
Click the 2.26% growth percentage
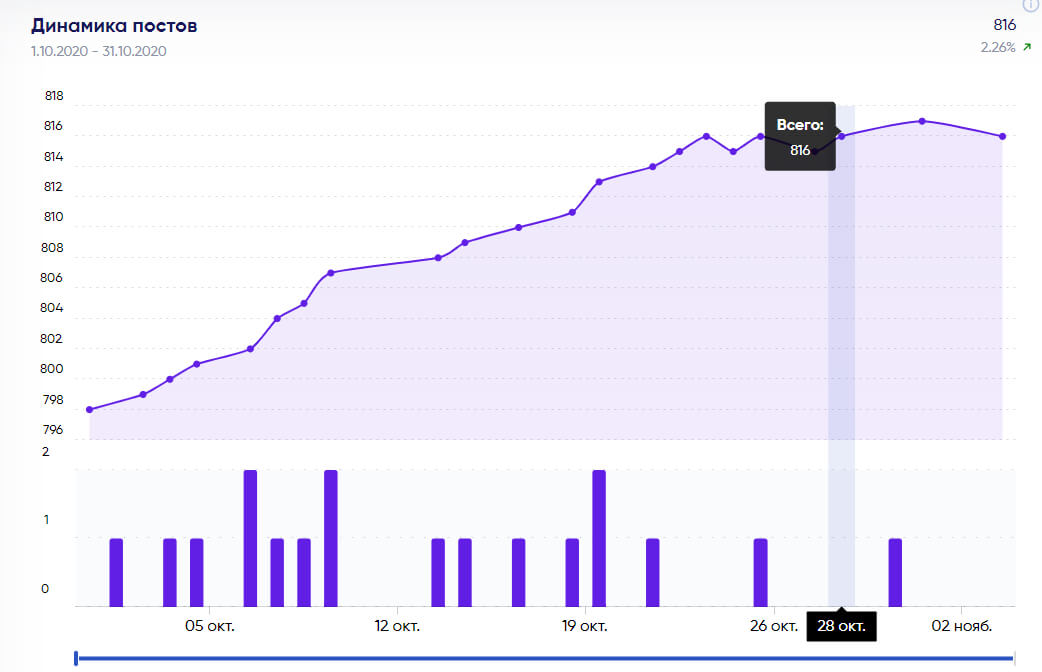(998, 47)
